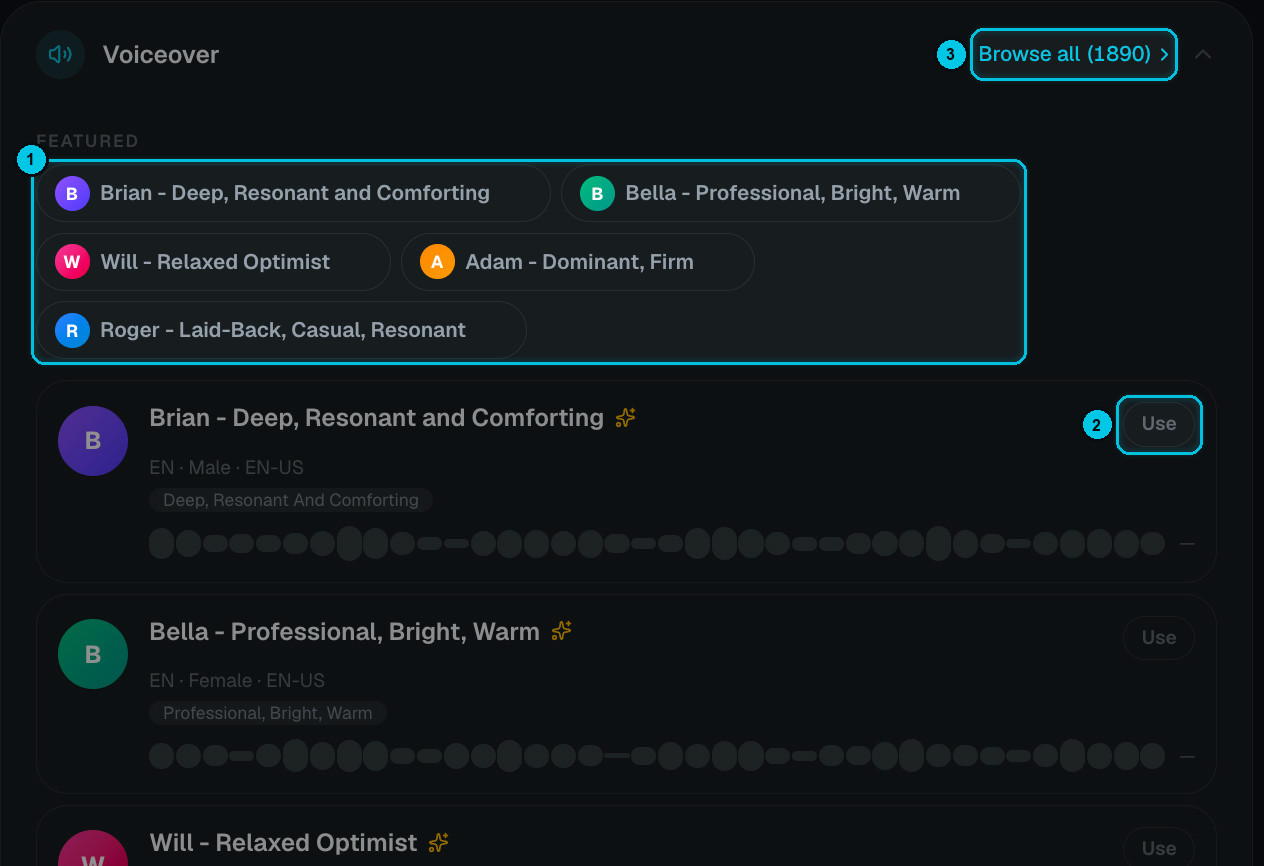Image resolution: width=1264 pixels, height=866 pixels.
Task: Select featured chip Bella - Professional, Bright, Warm
Action: click(790, 193)
